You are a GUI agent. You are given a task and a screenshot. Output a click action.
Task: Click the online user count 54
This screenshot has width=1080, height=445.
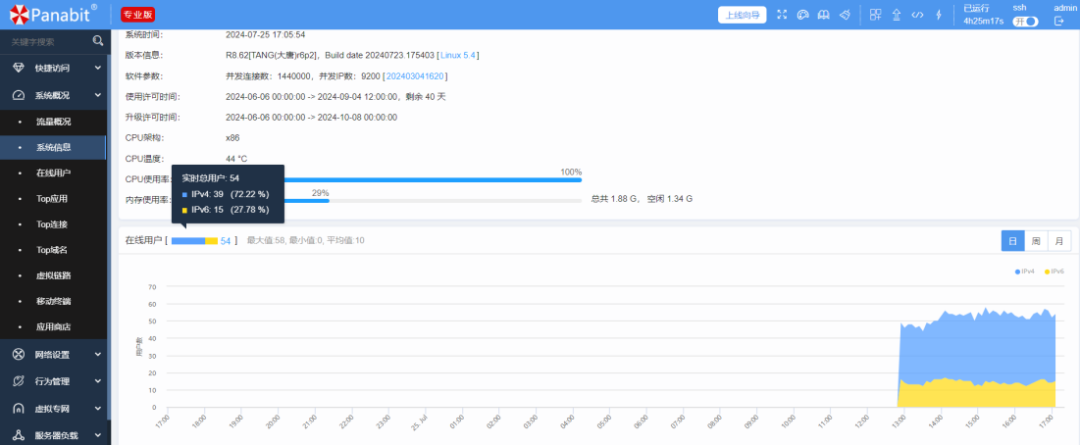pyautogui.click(x=225, y=240)
